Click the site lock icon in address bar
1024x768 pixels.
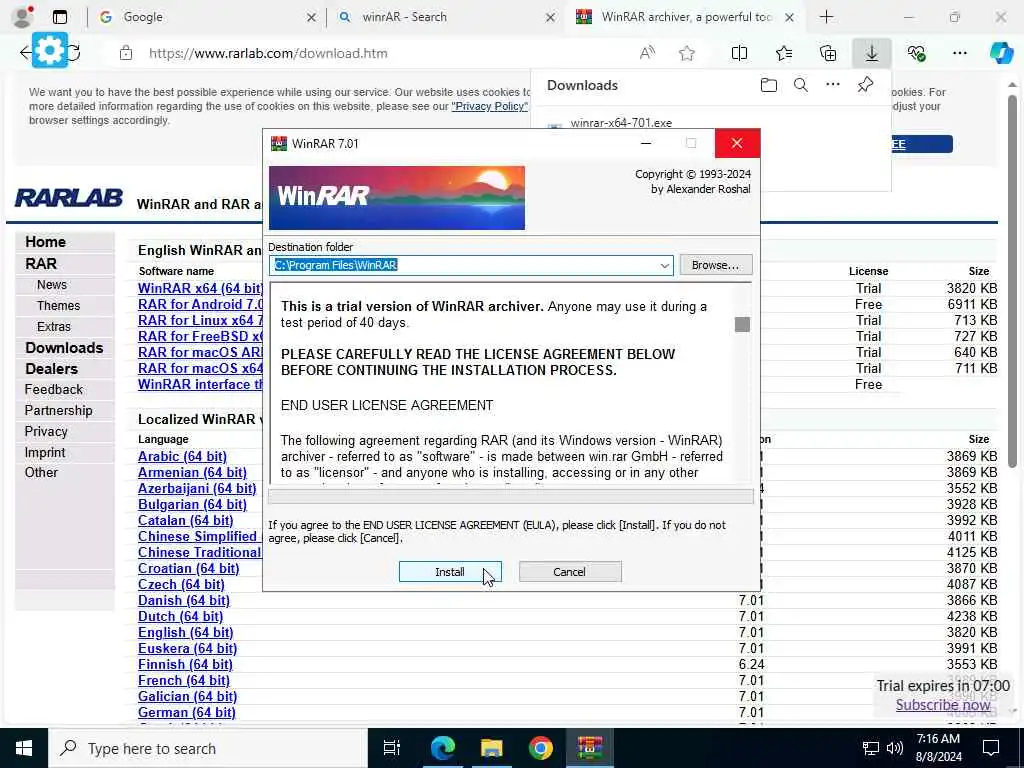[126, 54]
